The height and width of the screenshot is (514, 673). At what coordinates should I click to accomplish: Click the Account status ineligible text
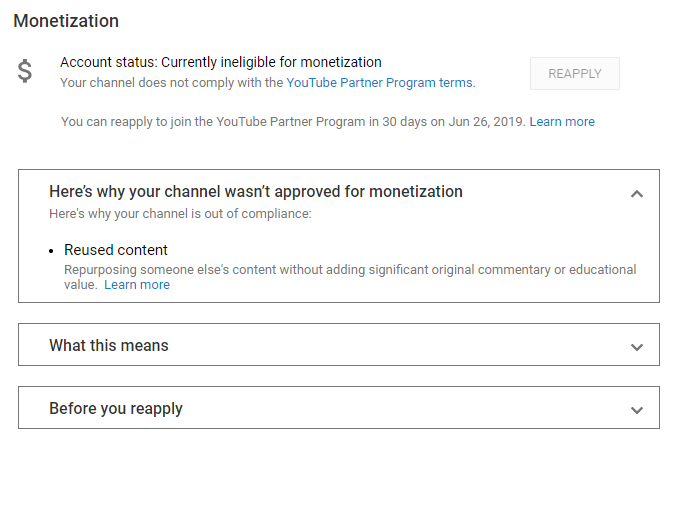[221, 62]
